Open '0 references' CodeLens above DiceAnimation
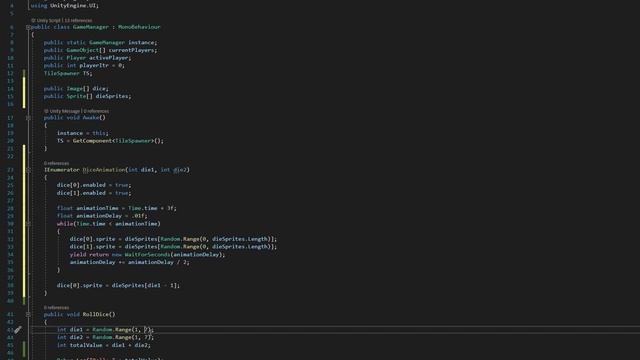 [x=56, y=163]
